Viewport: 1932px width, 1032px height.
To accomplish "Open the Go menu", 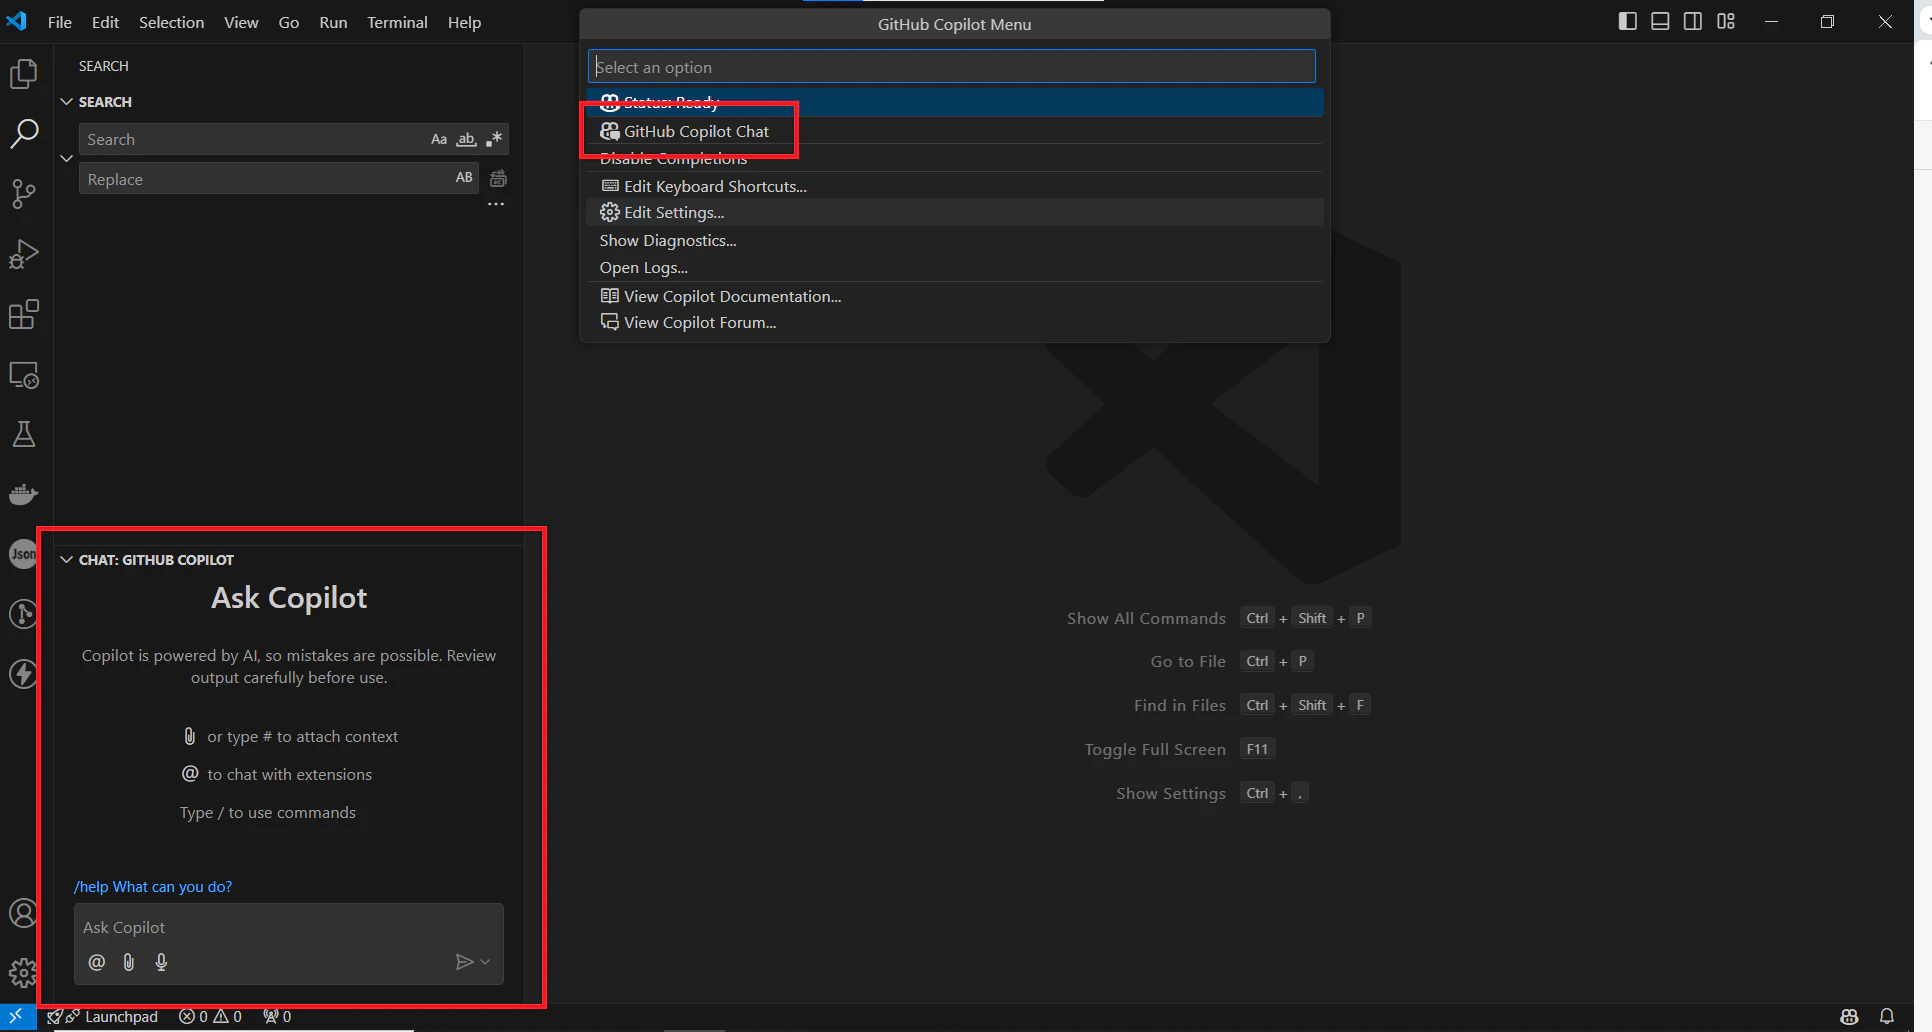I will 289,22.
